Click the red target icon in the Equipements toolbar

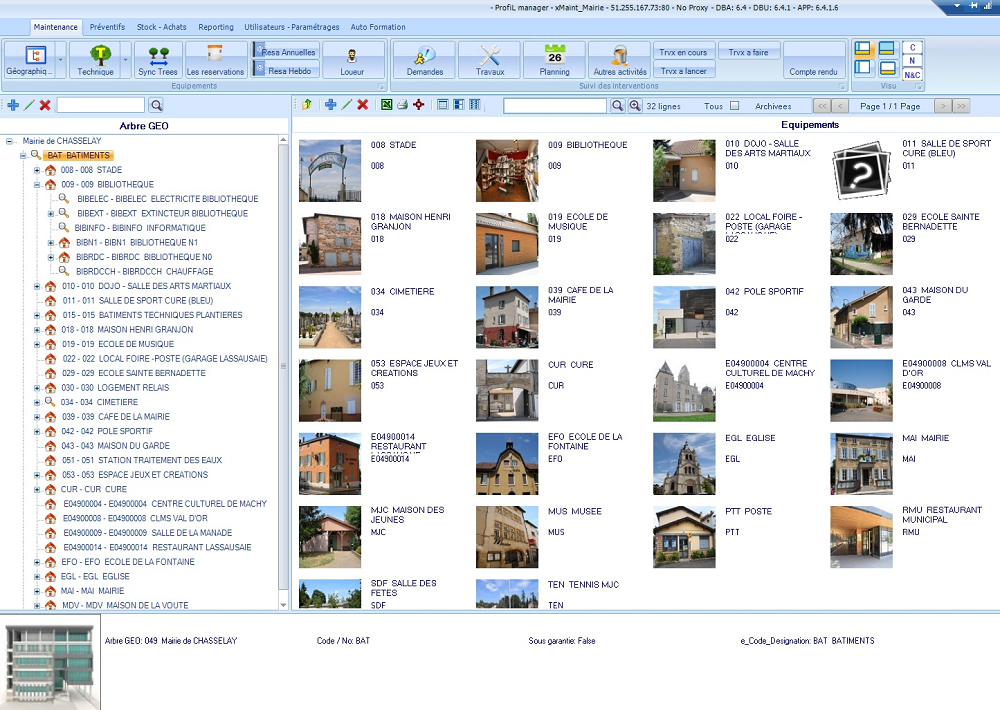(418, 105)
